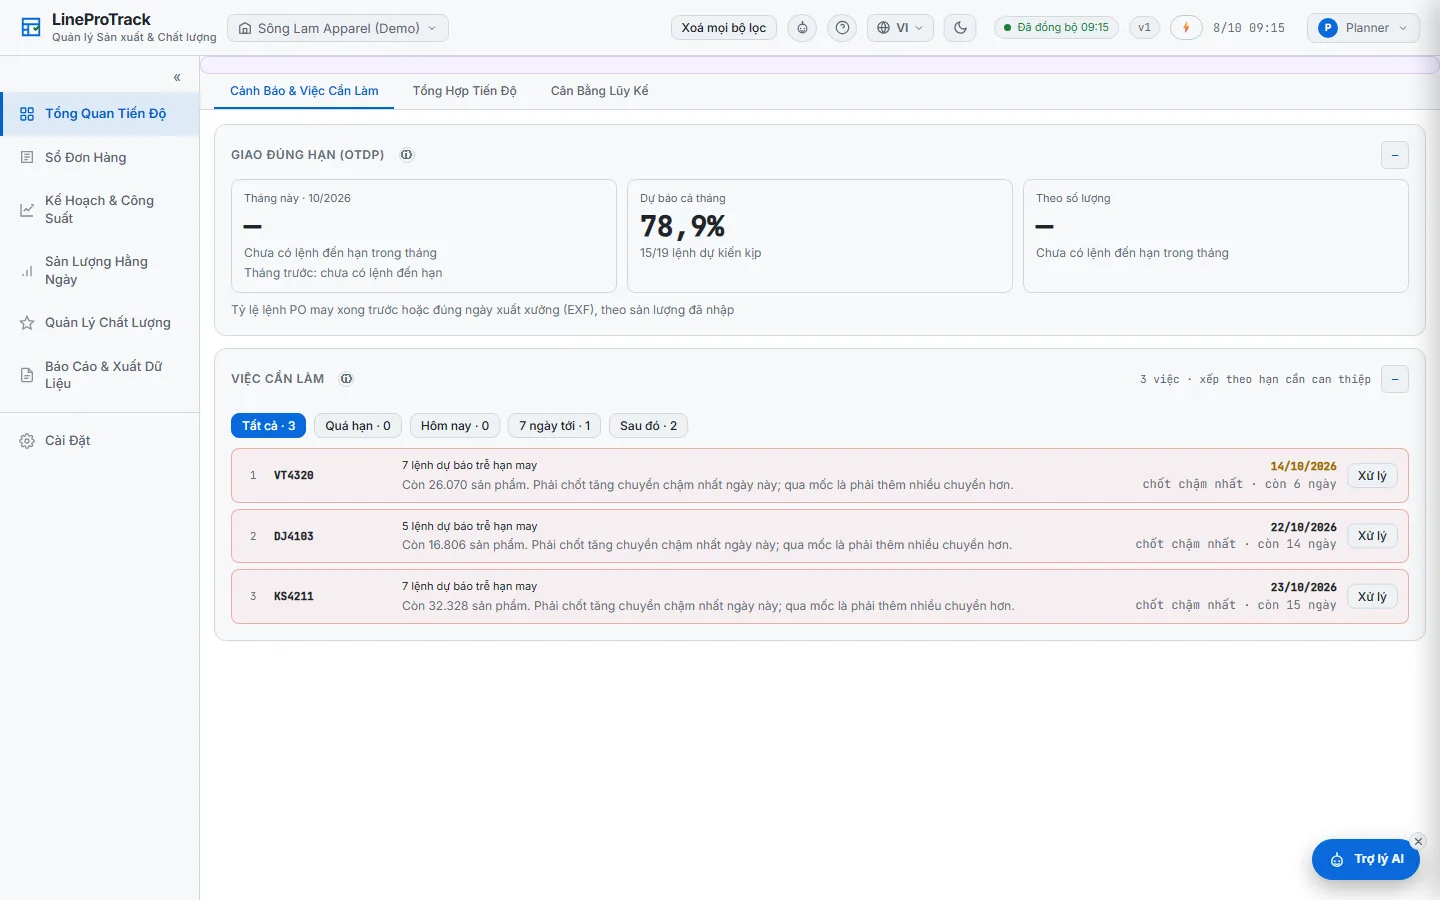Open the VI language dropdown
The image size is (1440, 900).
pos(900,28)
